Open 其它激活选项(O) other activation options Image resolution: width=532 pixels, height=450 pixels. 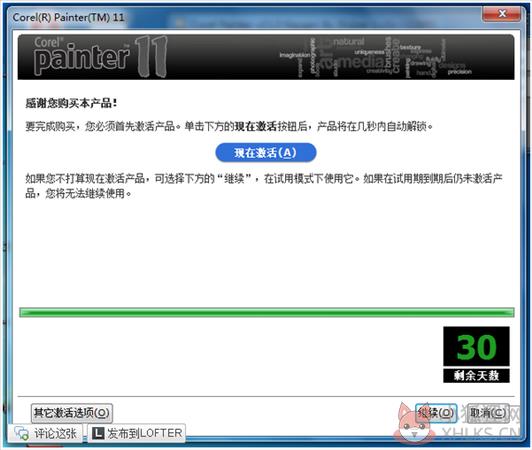72,413
